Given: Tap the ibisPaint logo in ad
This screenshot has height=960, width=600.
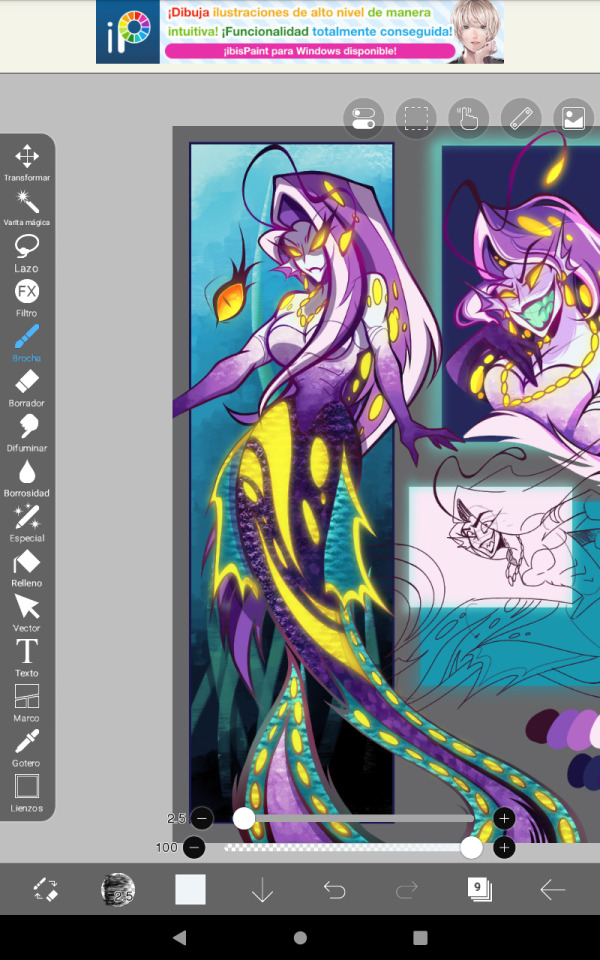Looking at the screenshot, I should point(128,32).
